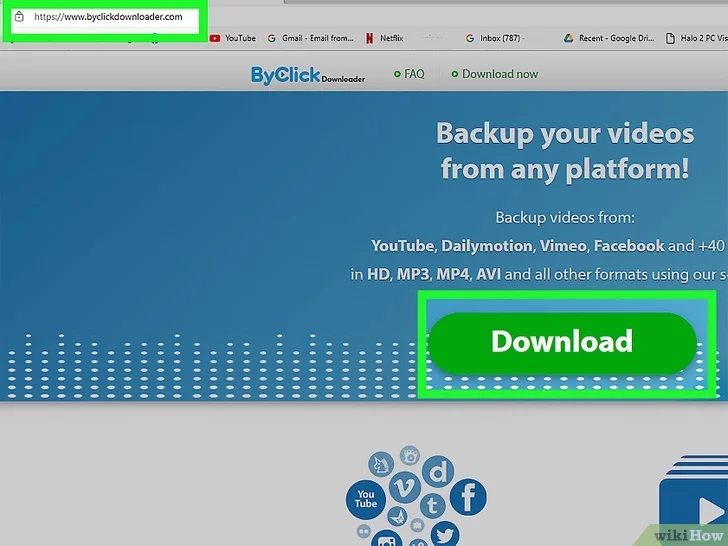Screen dimensions: 728x546
Task: Click the Vimeo v circle icon
Action: click(x=404, y=487)
